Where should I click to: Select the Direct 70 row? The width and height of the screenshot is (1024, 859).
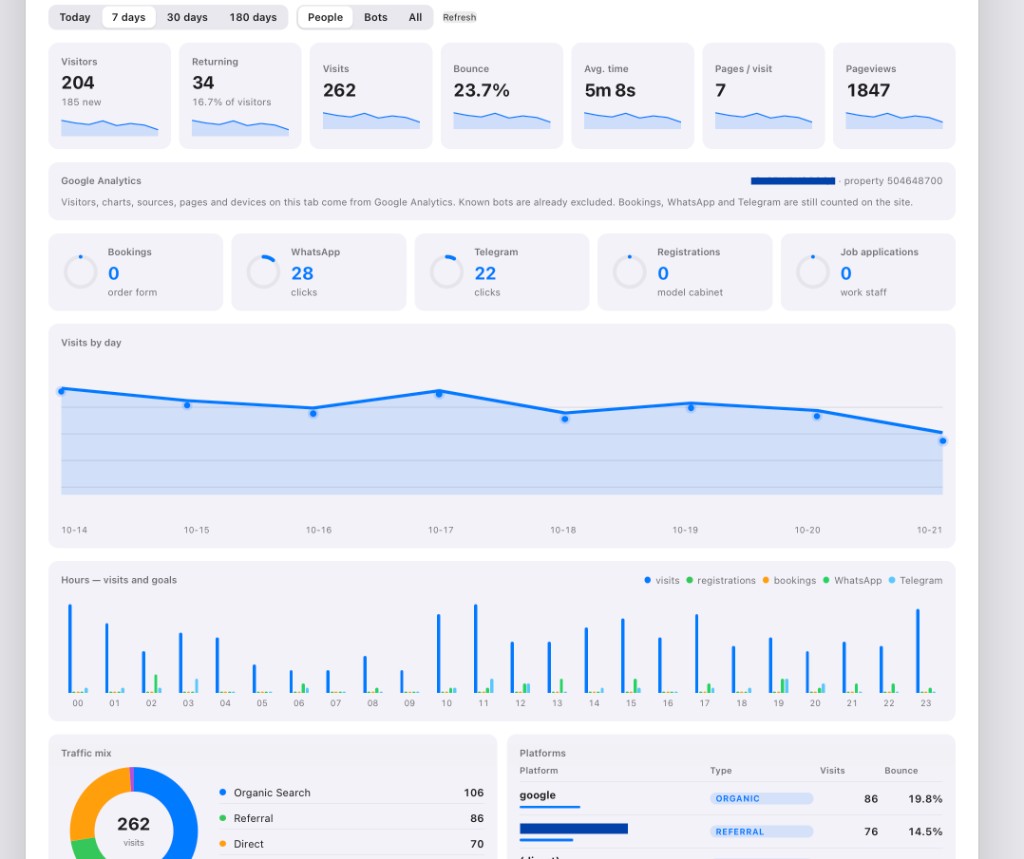pyautogui.click(x=351, y=844)
